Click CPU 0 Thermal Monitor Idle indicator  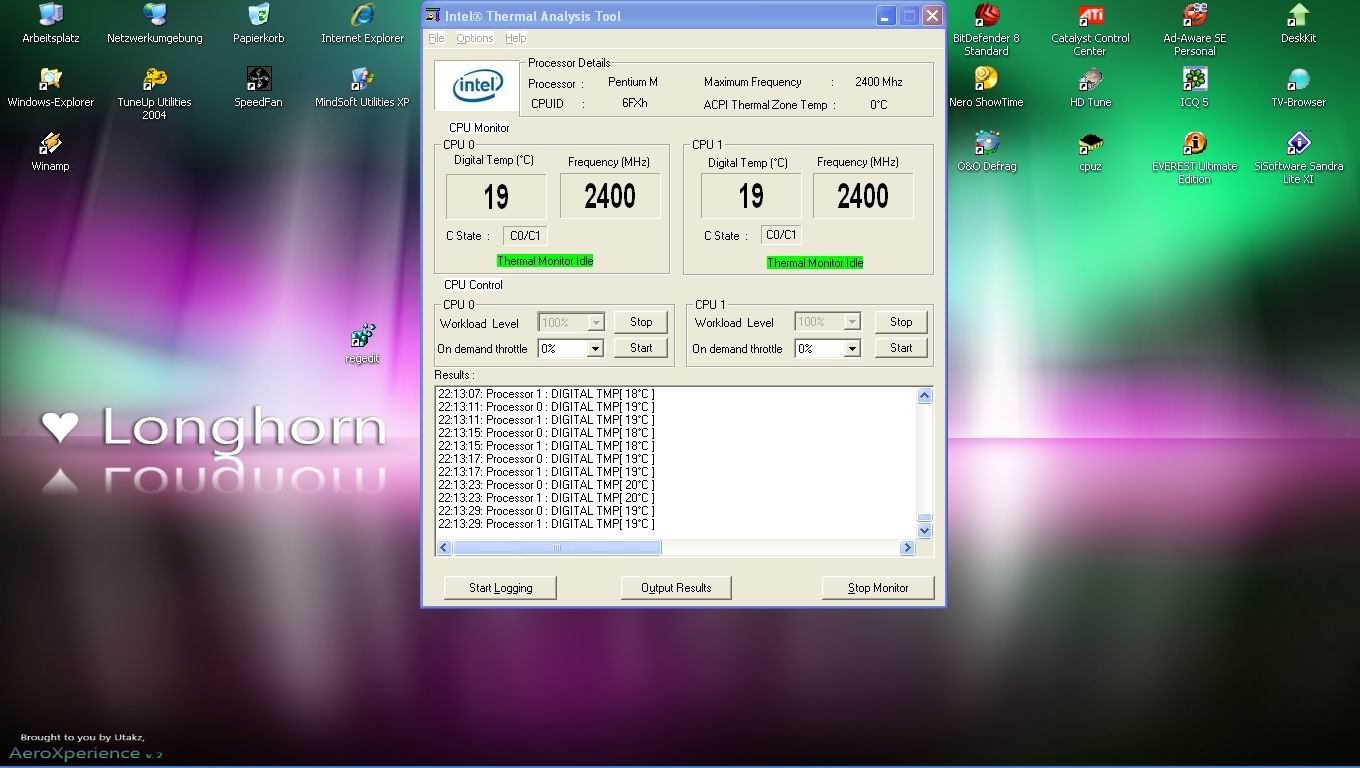point(545,261)
